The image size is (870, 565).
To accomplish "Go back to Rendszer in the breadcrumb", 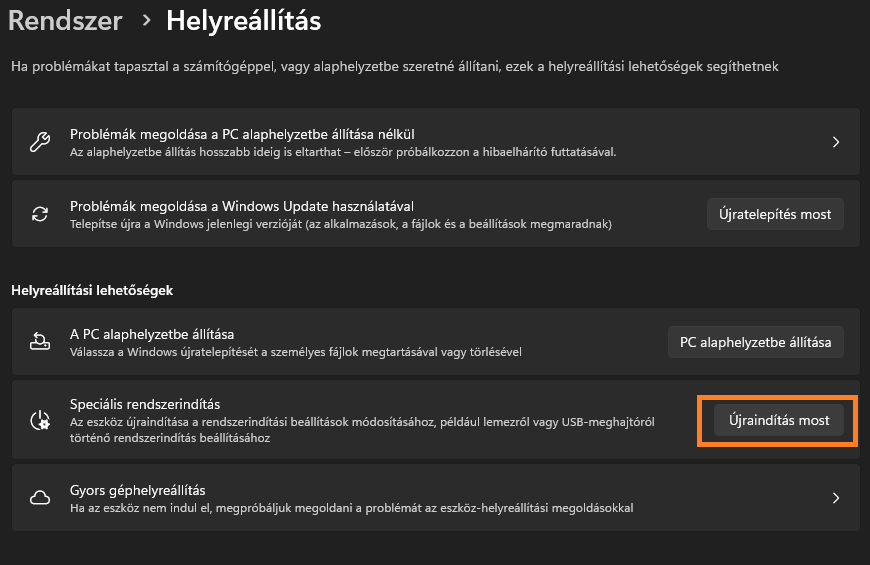I will pos(65,20).
